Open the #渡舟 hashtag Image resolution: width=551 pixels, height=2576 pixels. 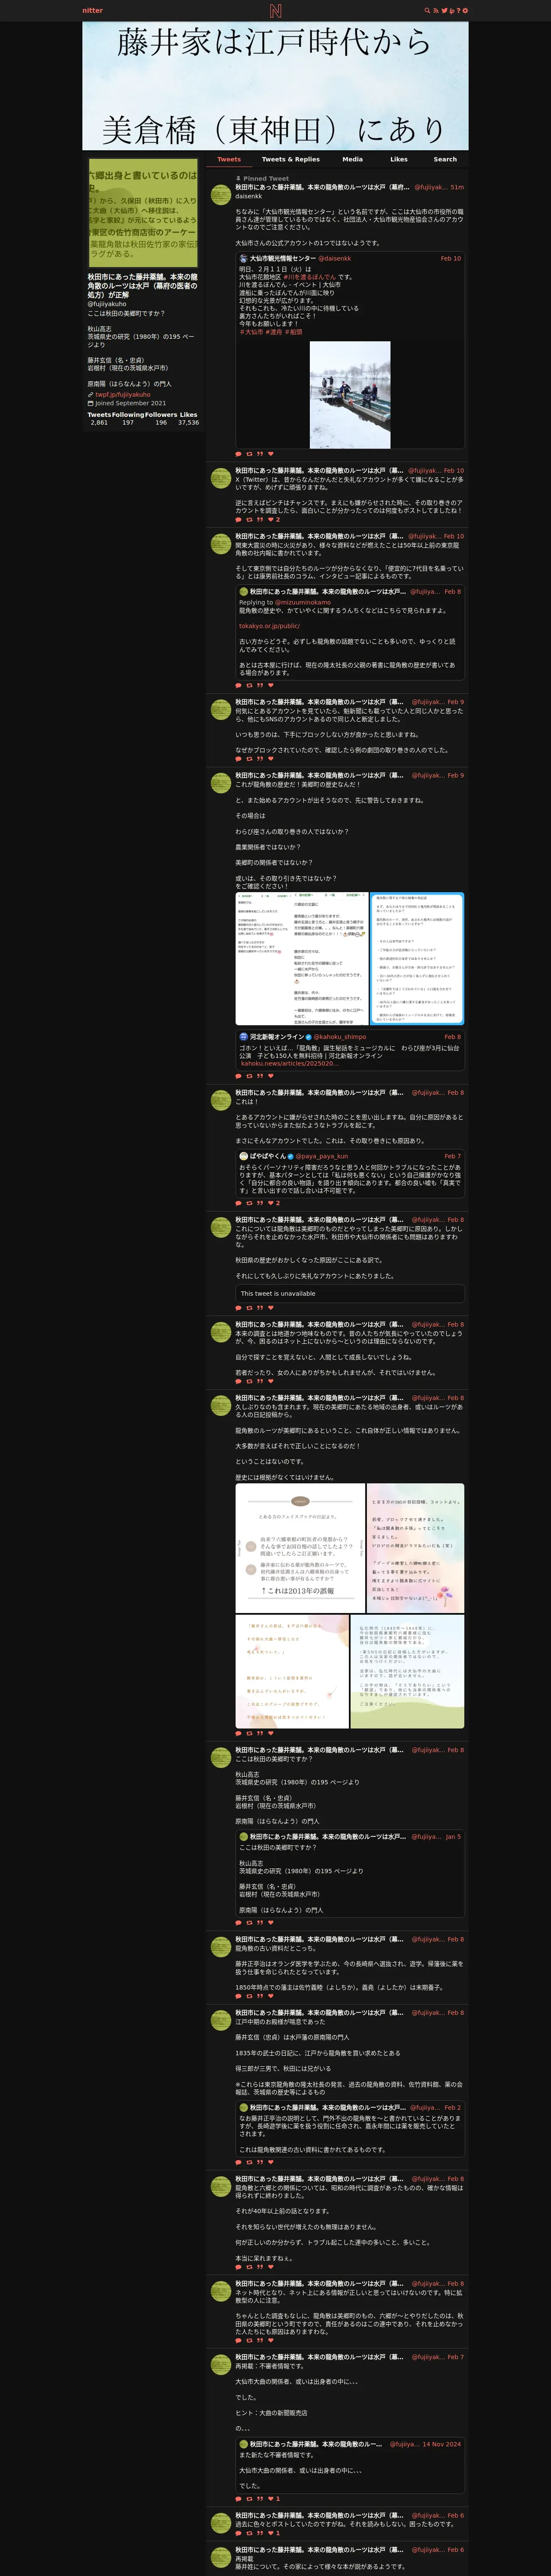[x=275, y=332]
